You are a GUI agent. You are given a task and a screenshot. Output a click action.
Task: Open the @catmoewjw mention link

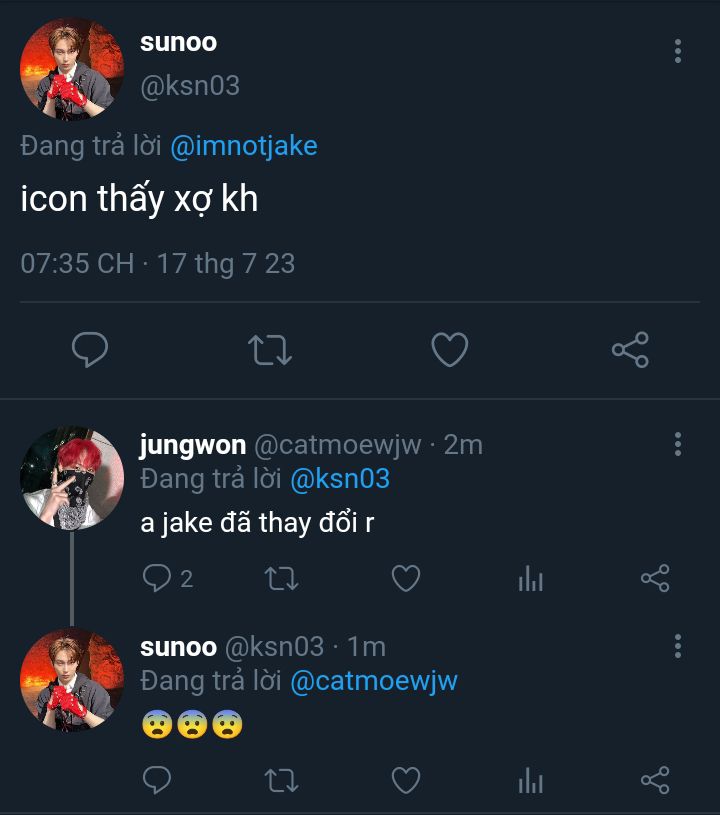point(374,681)
